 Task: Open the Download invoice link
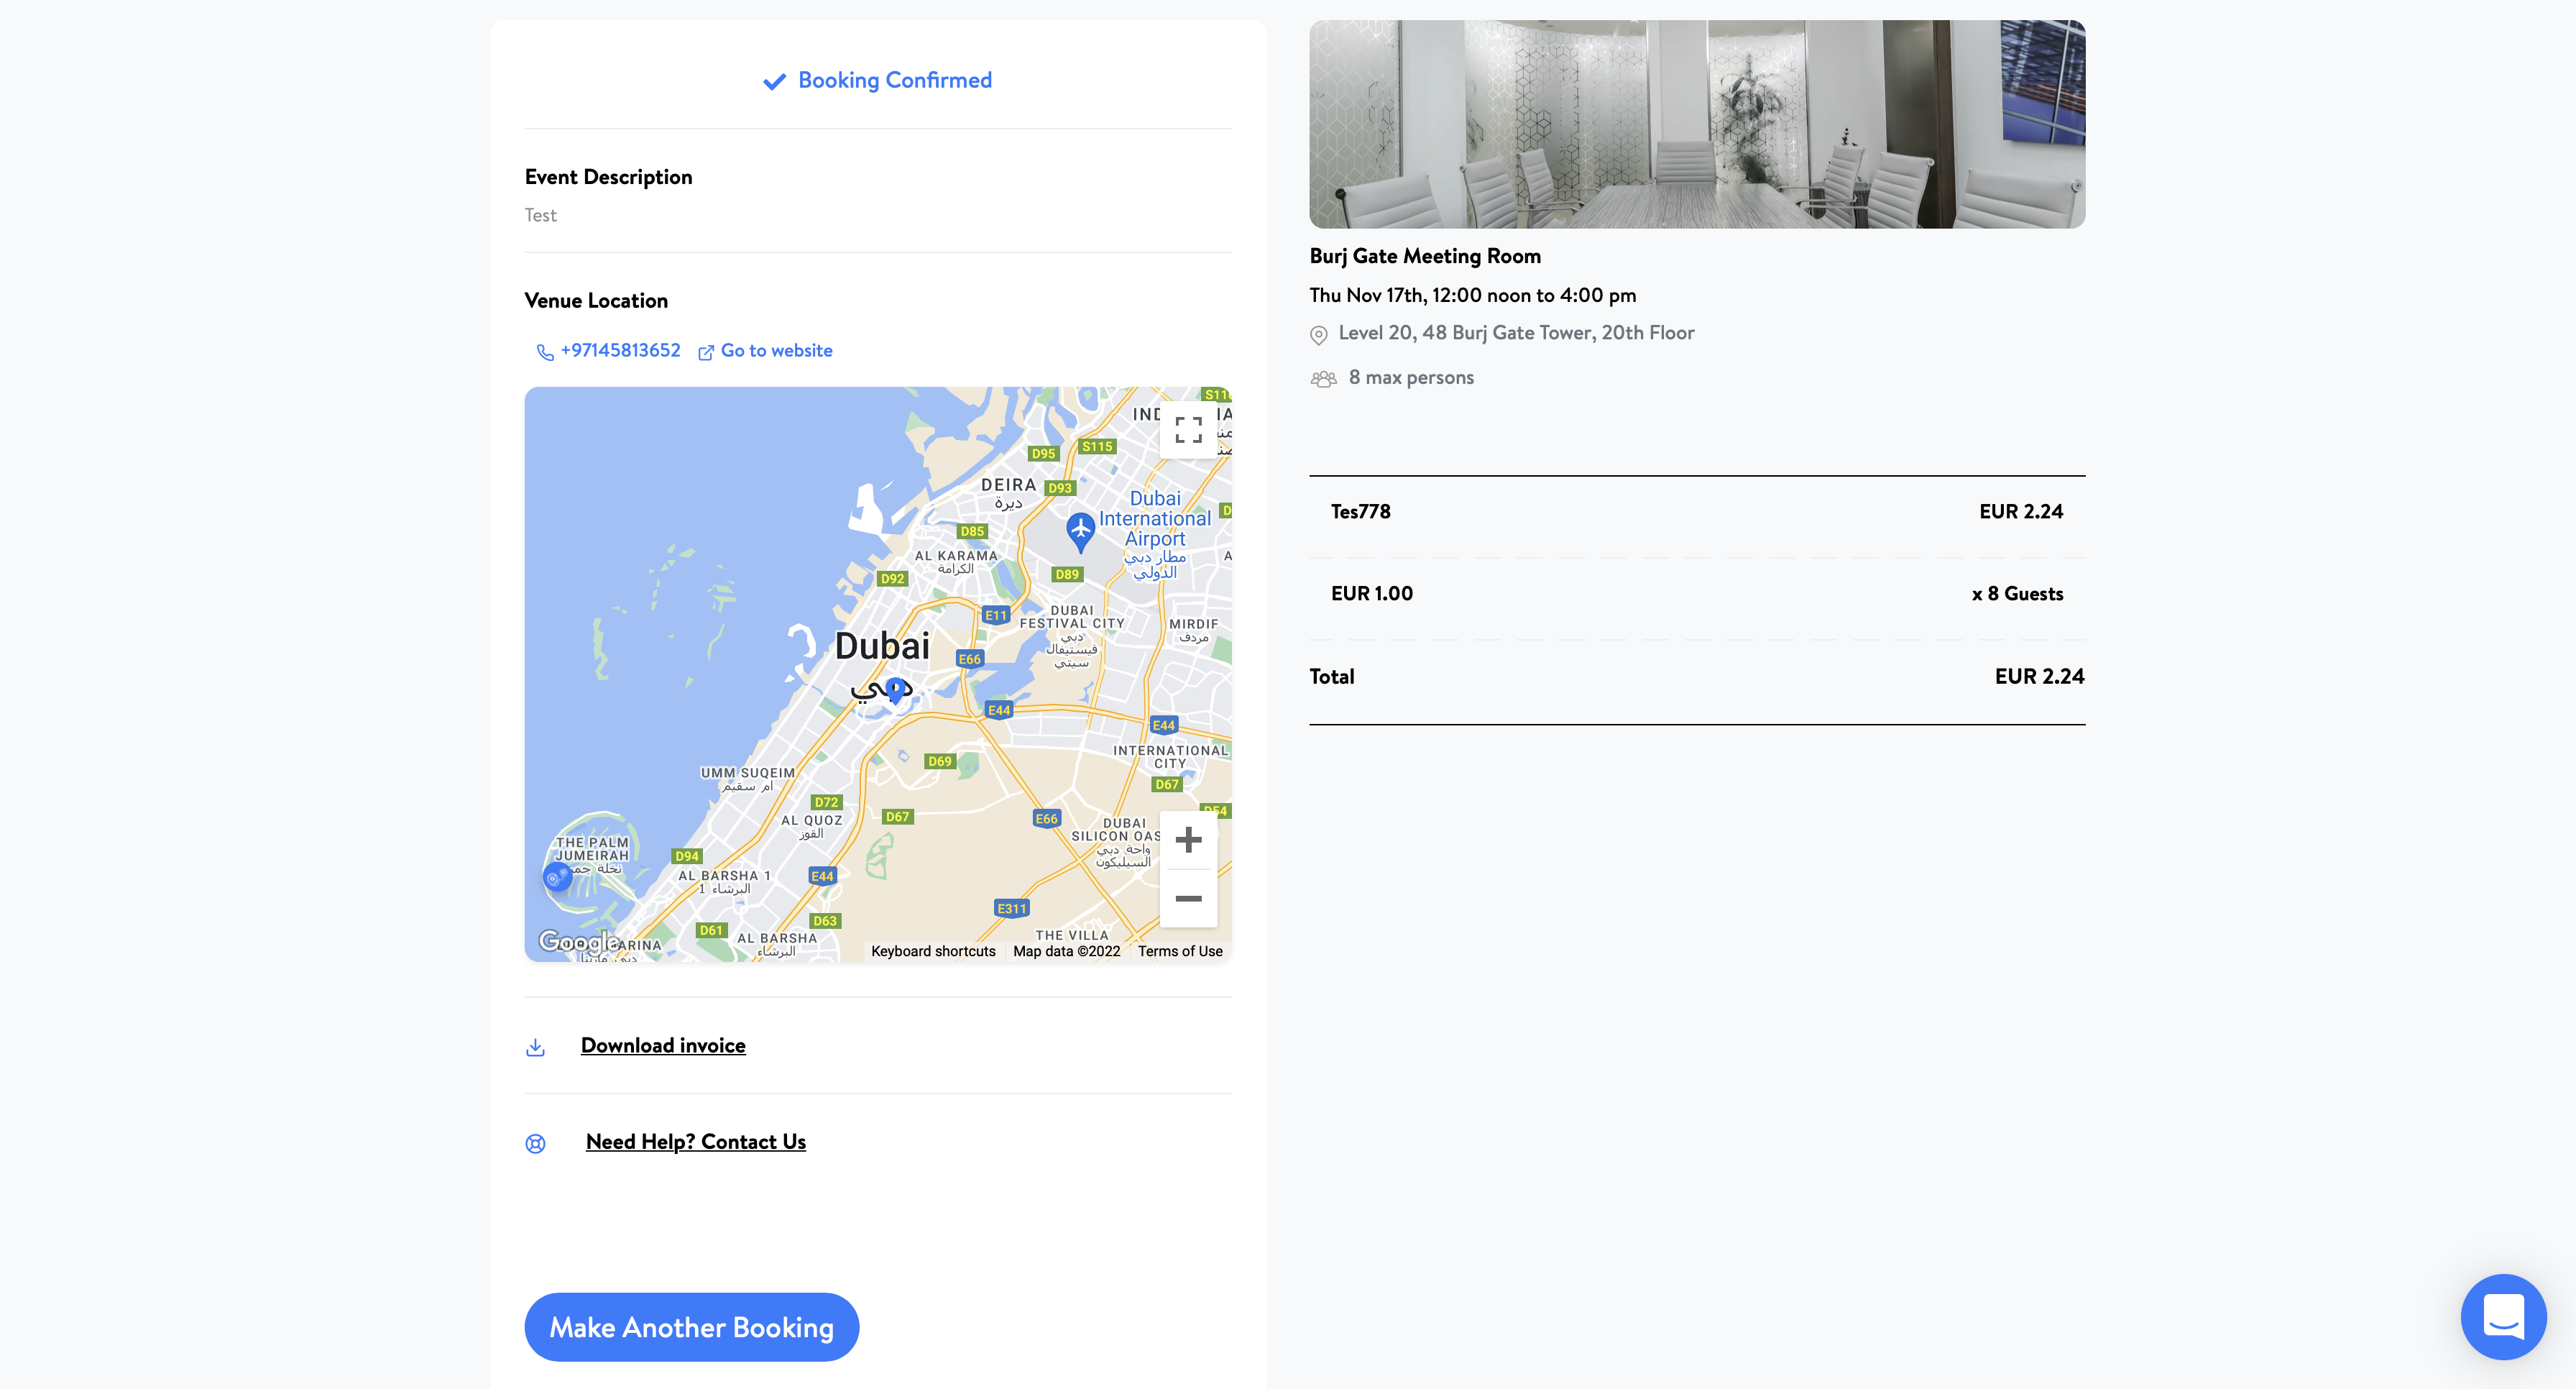coord(663,1045)
